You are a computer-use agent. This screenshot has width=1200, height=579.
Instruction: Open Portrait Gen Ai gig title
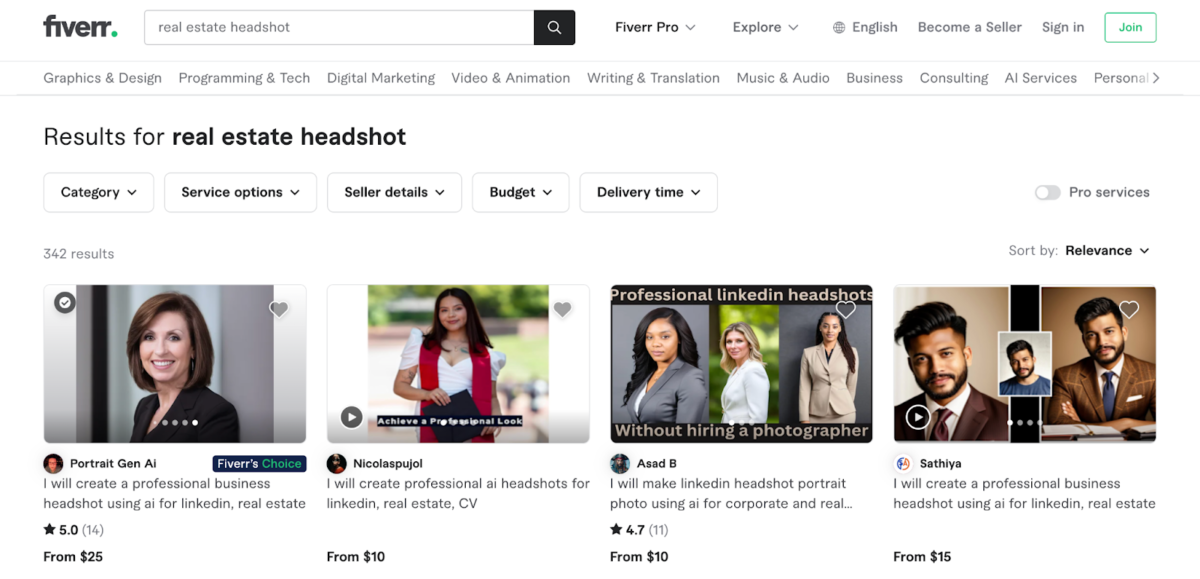tap(175, 493)
